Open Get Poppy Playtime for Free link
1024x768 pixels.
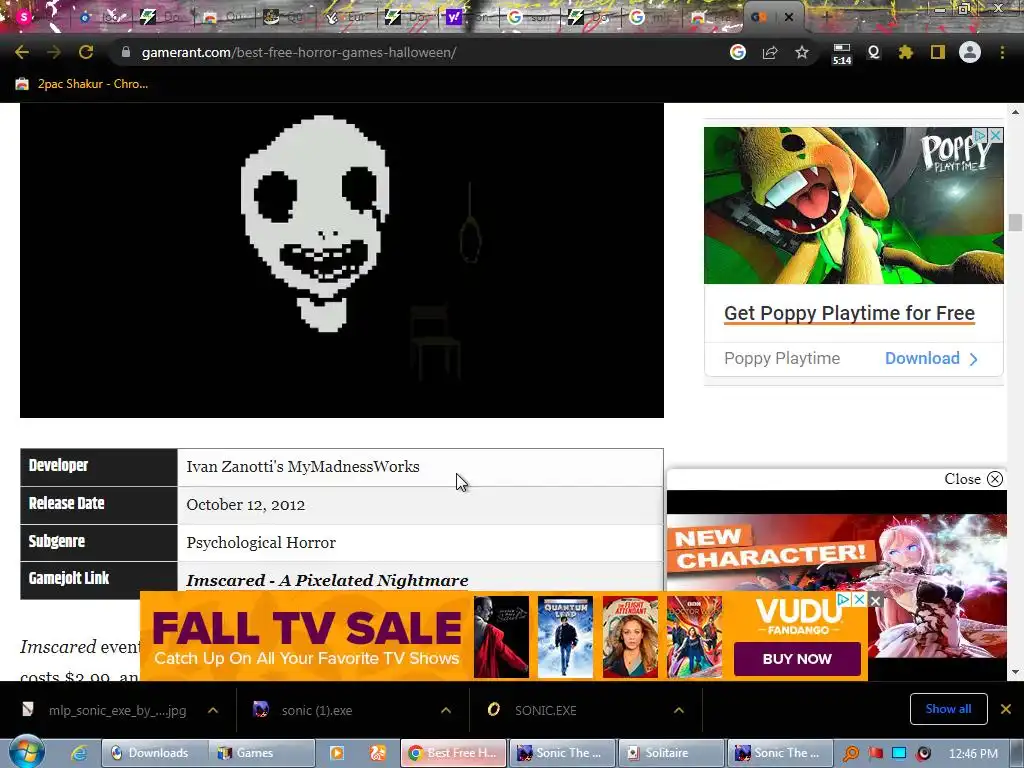pos(849,313)
